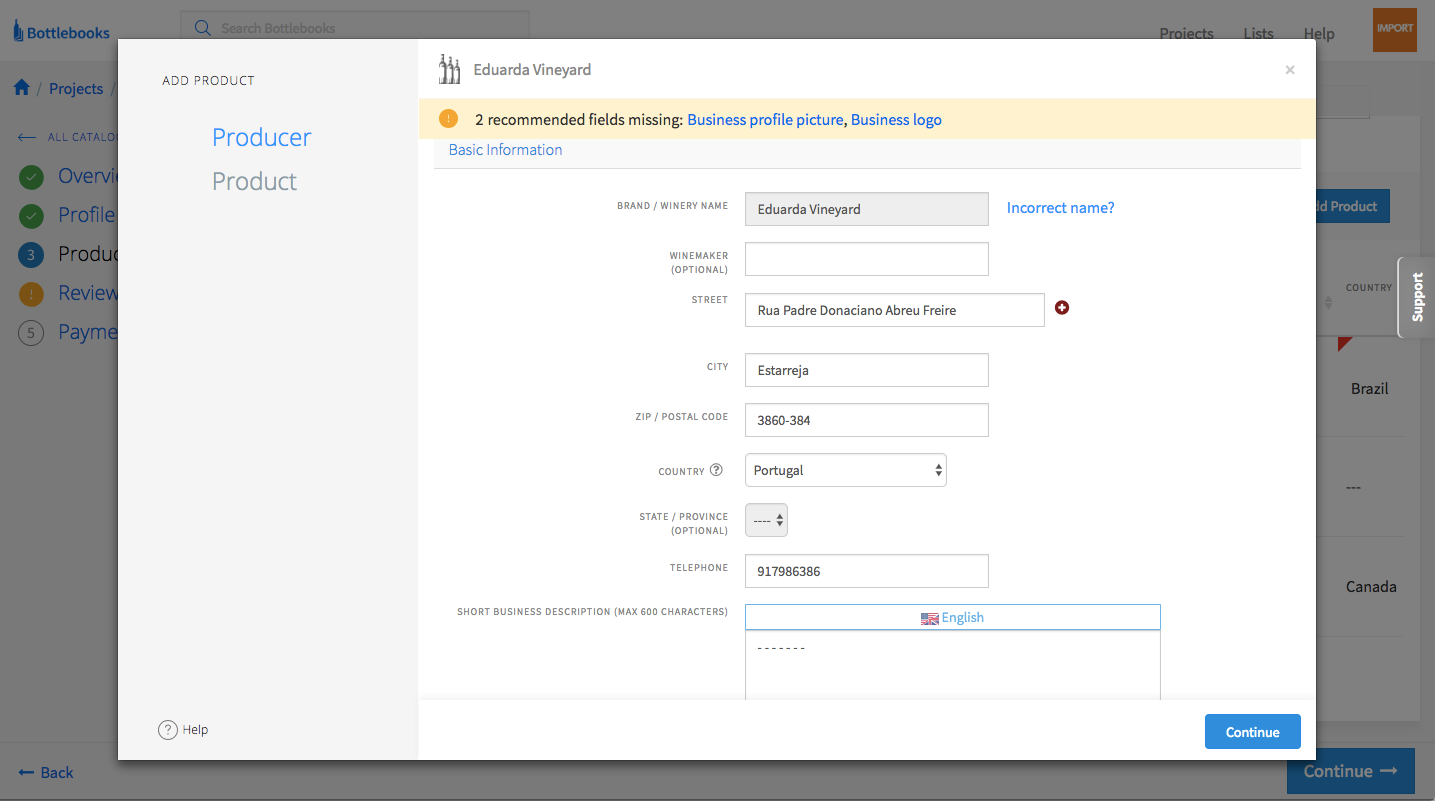Click the Help link in dialog sidebar
The width and height of the screenshot is (1435, 801).
[x=196, y=730]
